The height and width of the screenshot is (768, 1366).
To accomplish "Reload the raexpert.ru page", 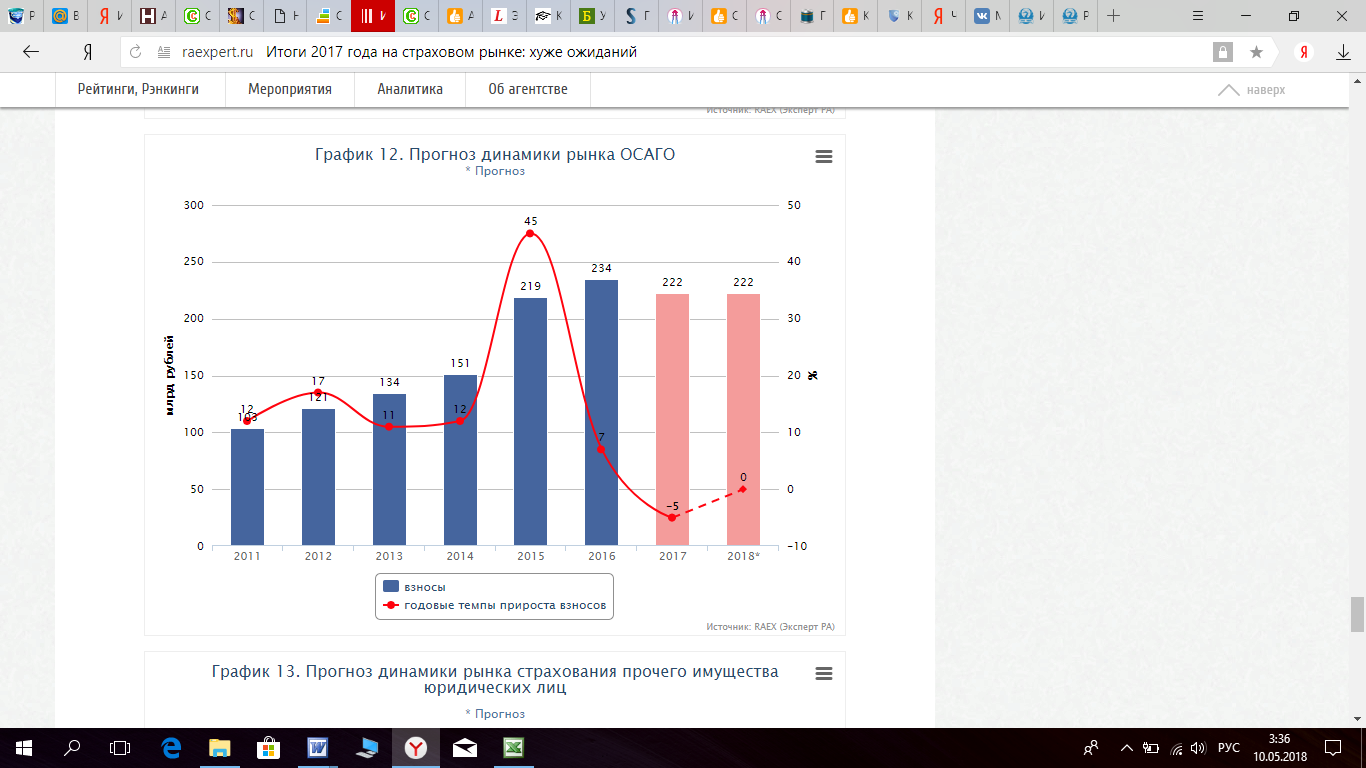I will pyautogui.click(x=136, y=52).
